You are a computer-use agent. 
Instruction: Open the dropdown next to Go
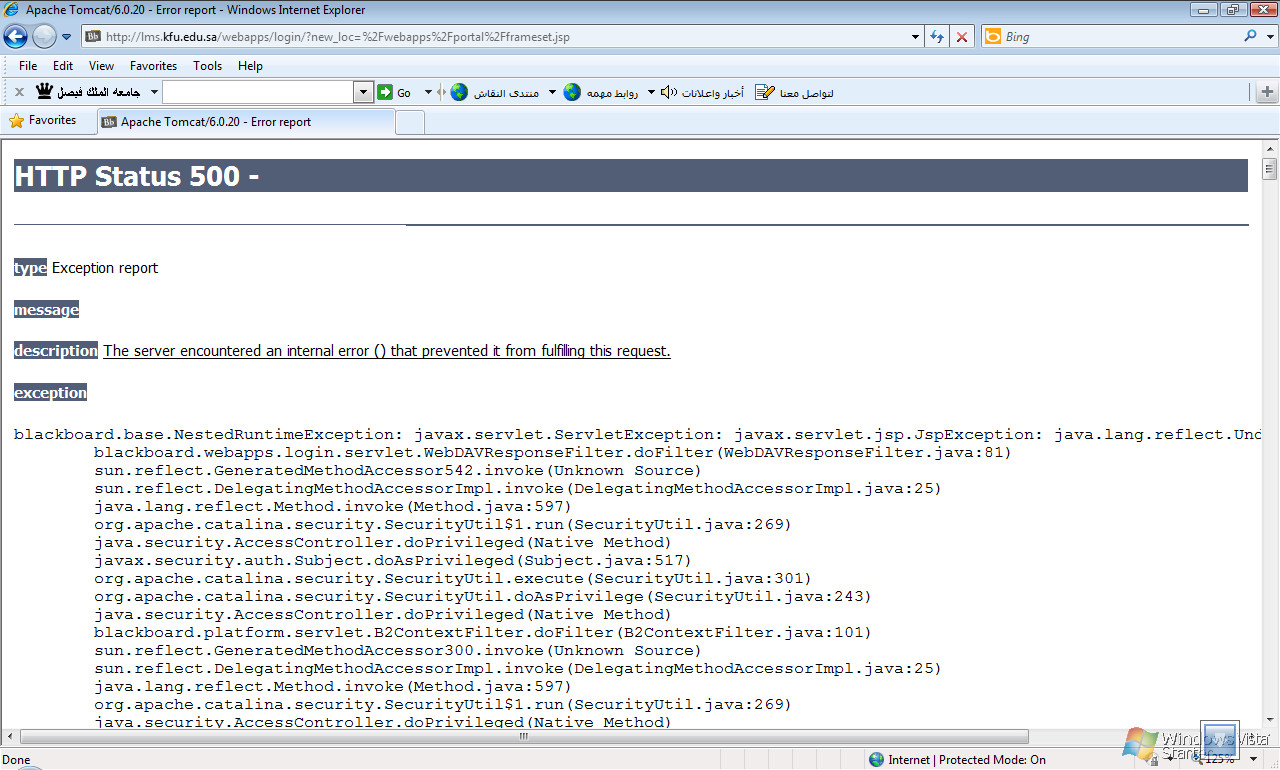pyautogui.click(x=428, y=92)
